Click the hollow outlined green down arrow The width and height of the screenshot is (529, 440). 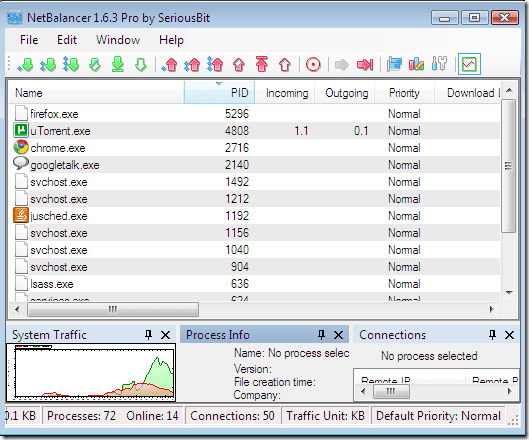140,64
